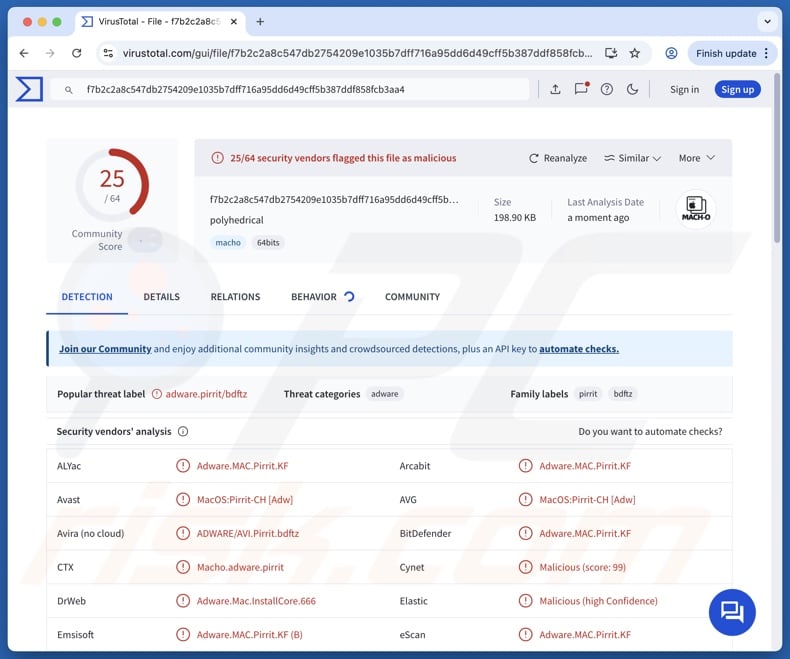Click Elastic result Malicious (high Confidence)
This screenshot has width=790, height=659.
(x=599, y=601)
